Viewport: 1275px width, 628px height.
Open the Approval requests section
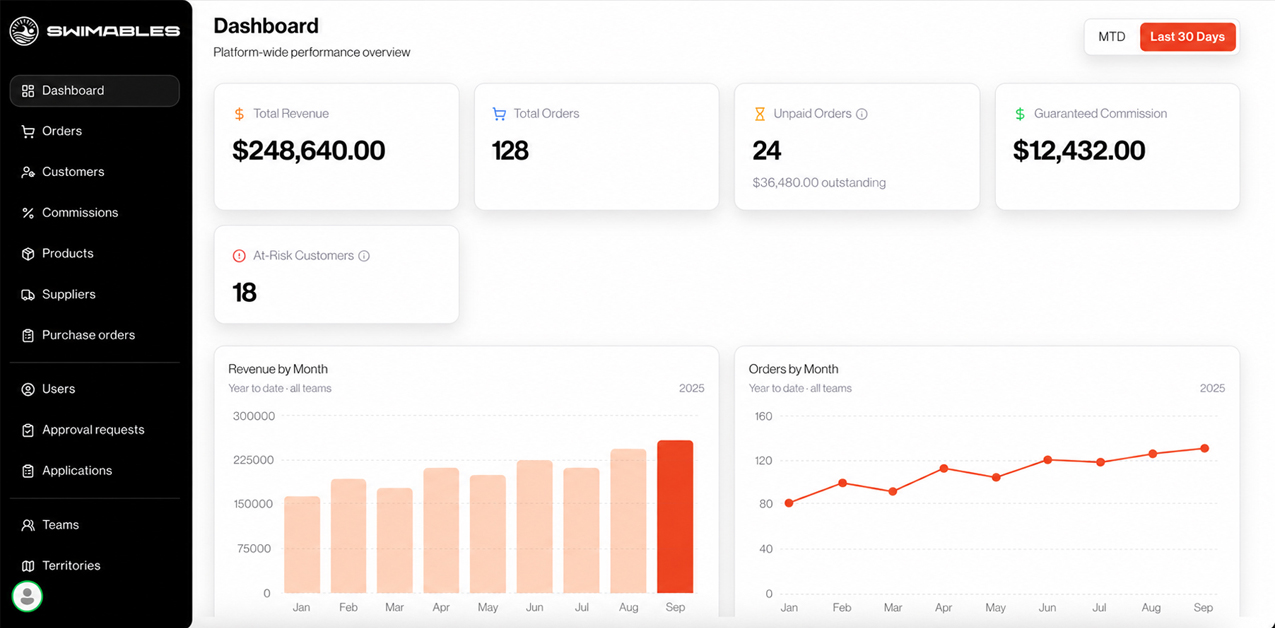tap(95, 430)
